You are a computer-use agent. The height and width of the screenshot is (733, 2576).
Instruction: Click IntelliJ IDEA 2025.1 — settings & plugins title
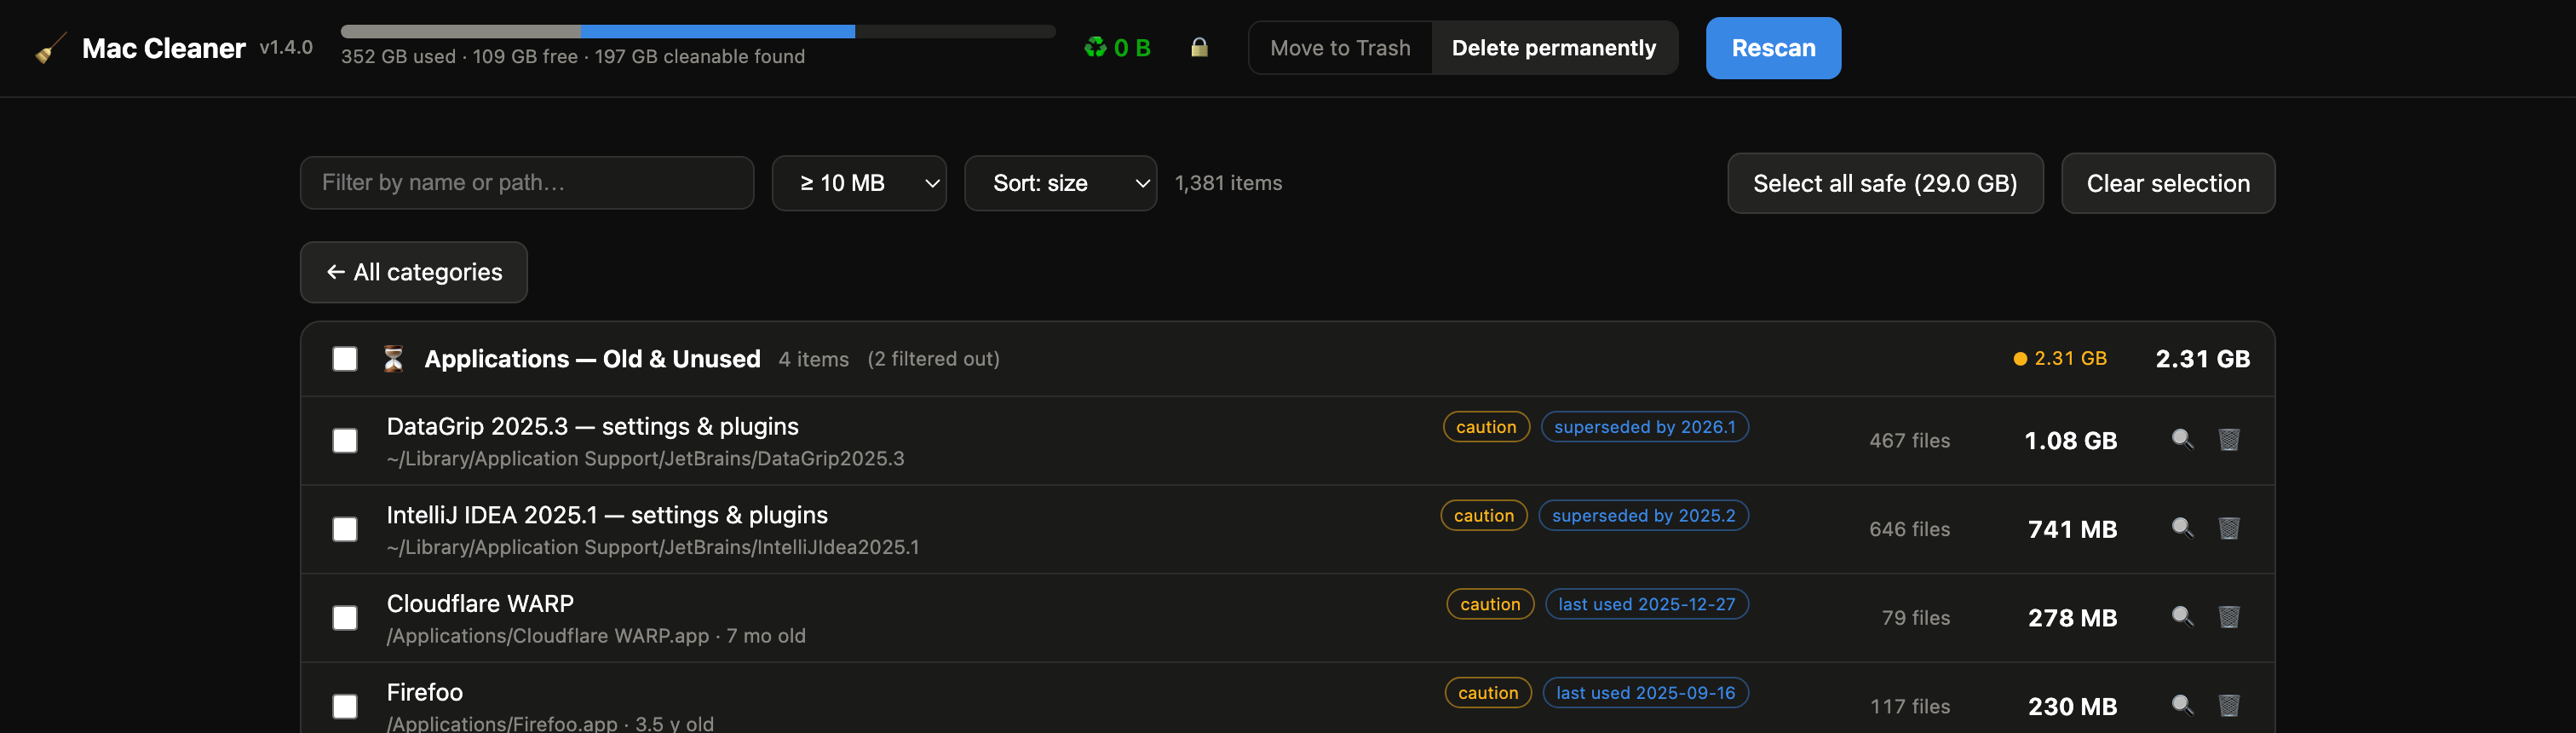[607, 515]
